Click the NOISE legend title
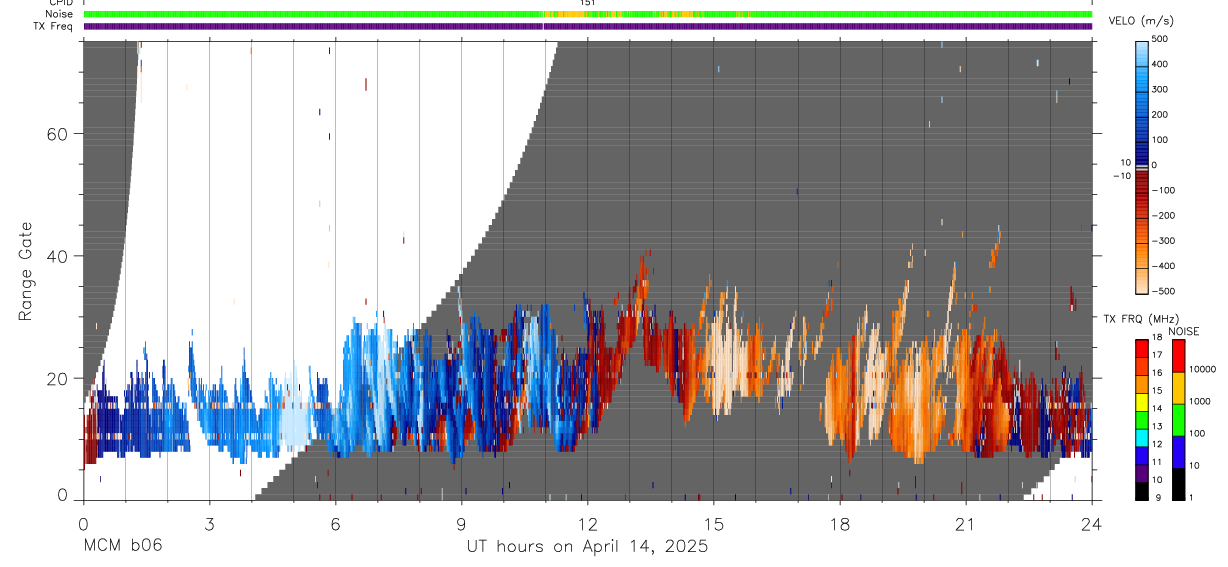 click(x=1184, y=332)
